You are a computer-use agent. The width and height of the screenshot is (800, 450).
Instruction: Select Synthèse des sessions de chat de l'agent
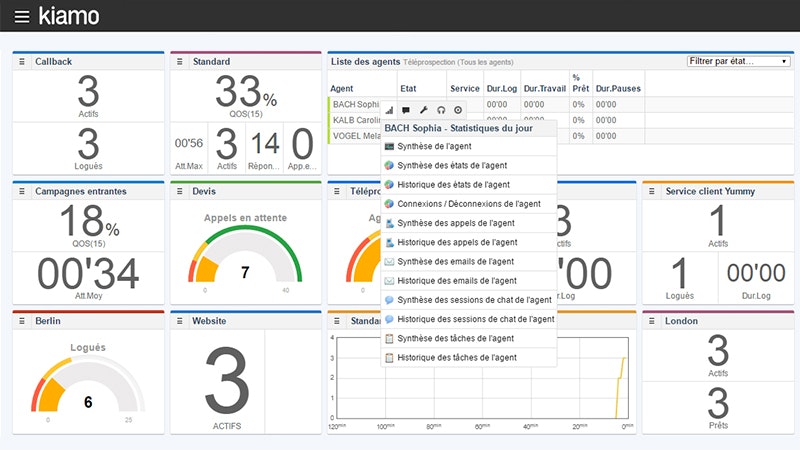(x=468, y=301)
